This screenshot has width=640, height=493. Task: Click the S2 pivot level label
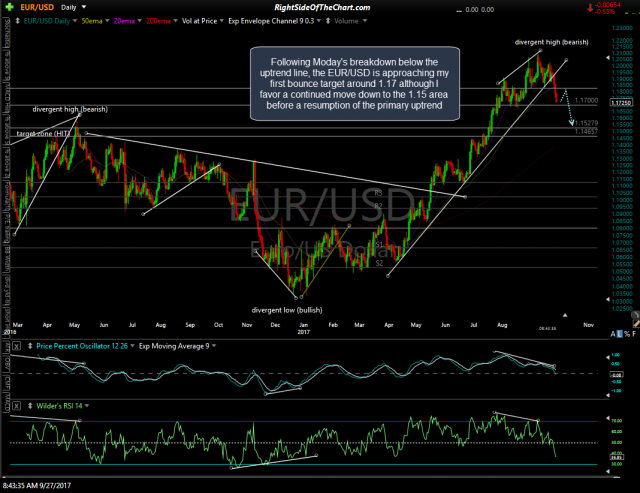point(379,263)
